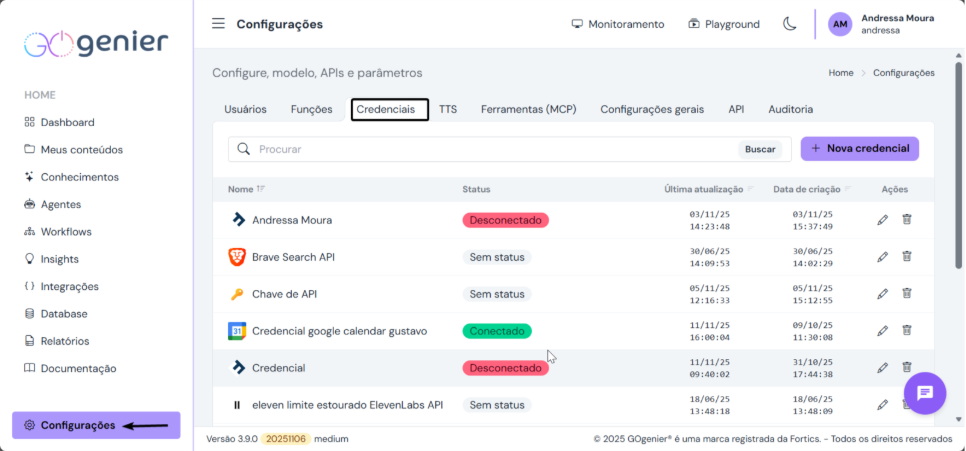
Task: Sort by the Nome column icon
Action: tap(261, 189)
